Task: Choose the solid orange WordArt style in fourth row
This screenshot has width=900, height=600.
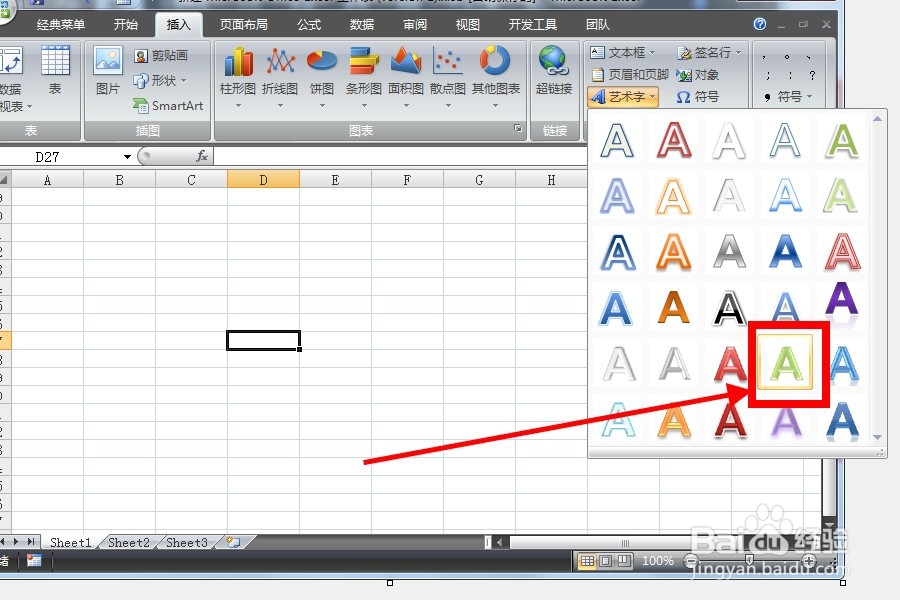Action: (673, 307)
